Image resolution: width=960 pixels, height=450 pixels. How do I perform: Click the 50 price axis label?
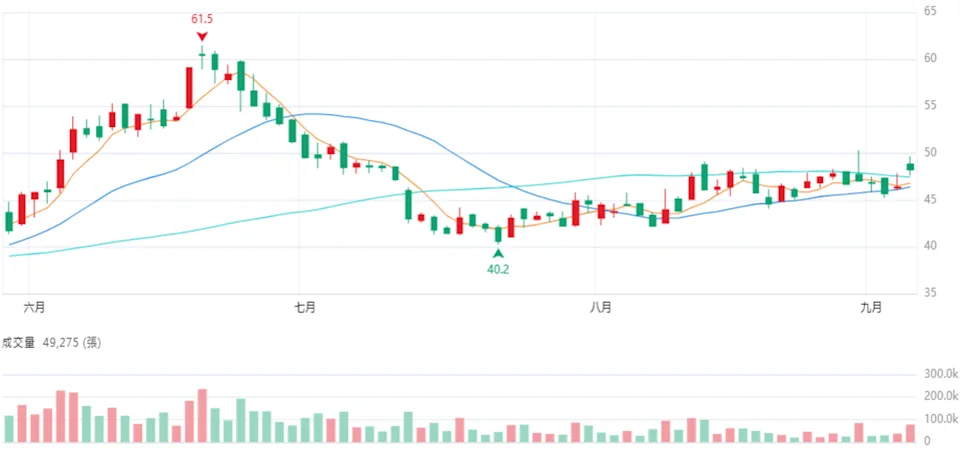click(x=930, y=152)
